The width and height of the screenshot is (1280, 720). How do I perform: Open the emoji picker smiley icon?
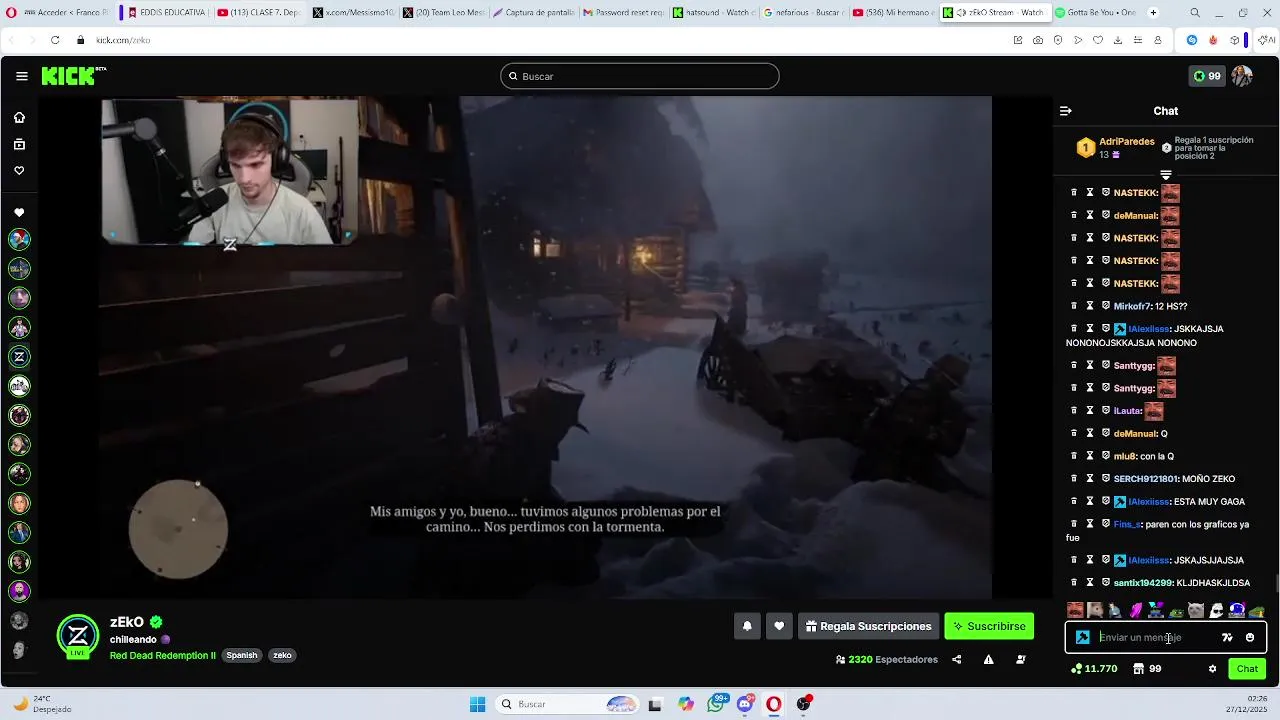[x=1250, y=637]
